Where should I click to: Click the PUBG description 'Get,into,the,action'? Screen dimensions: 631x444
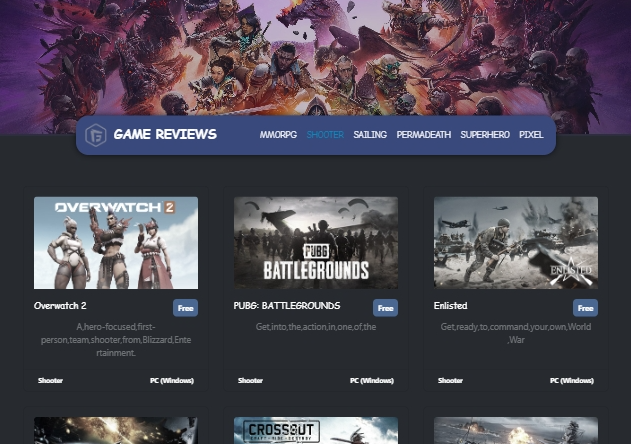[316, 327]
